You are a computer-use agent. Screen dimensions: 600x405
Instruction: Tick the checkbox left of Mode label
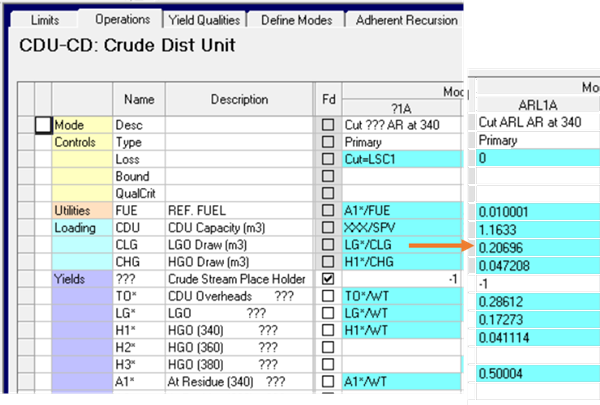43,125
